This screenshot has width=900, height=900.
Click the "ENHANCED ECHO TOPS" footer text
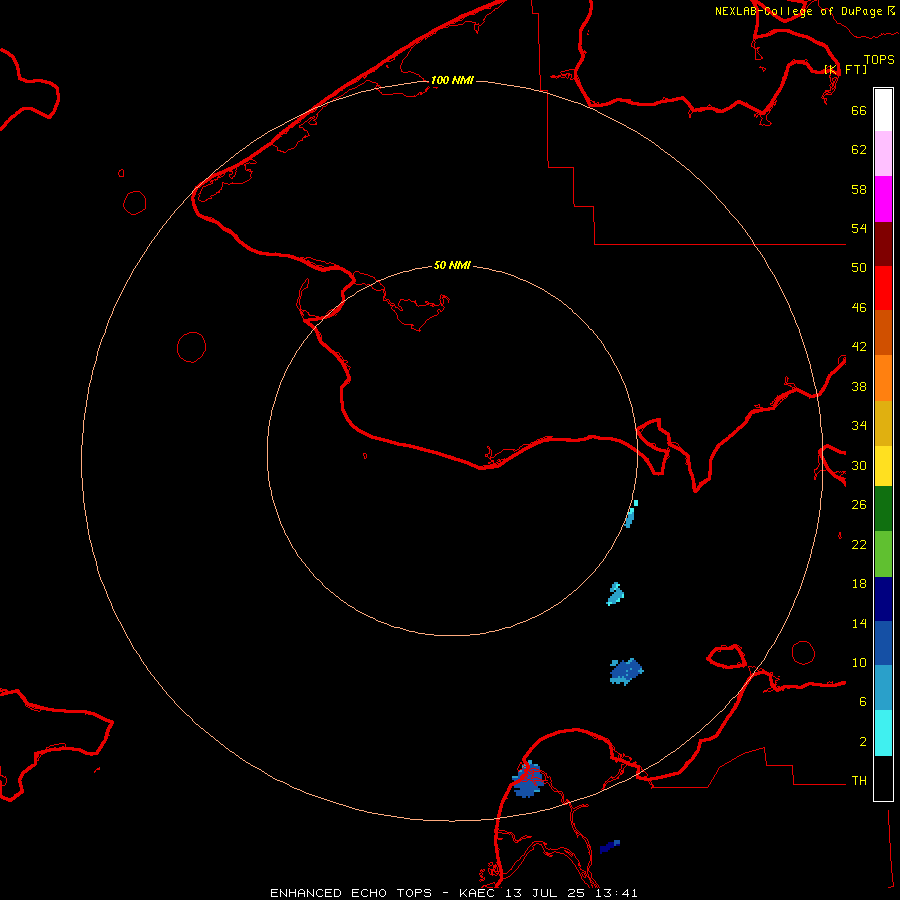(x=351, y=893)
